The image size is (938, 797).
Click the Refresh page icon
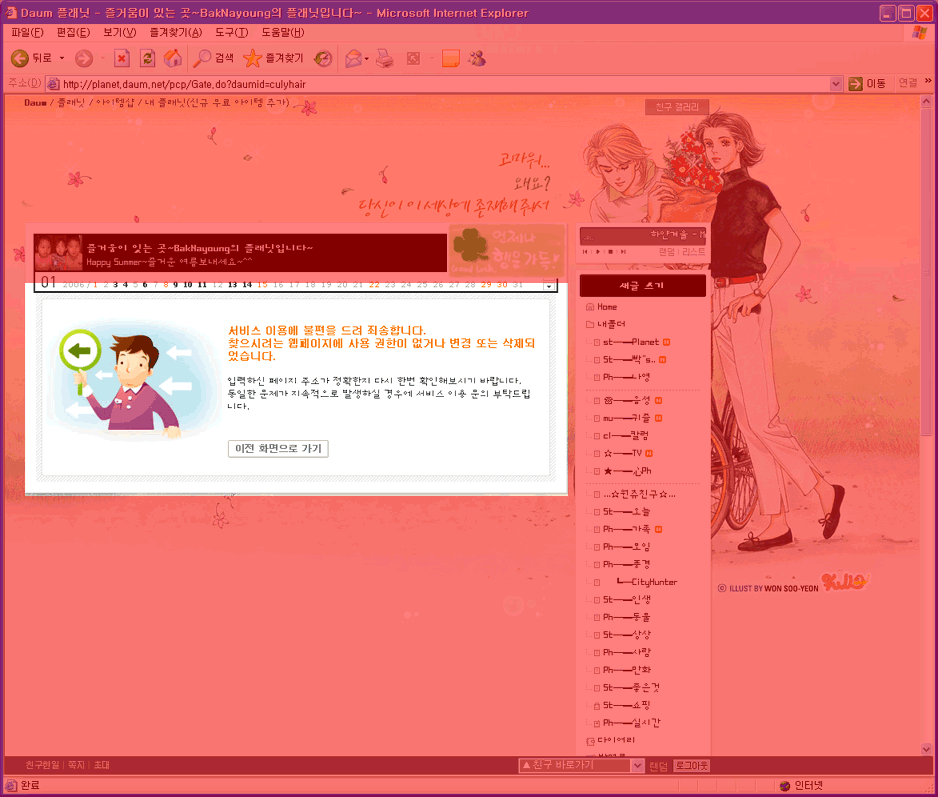(147, 58)
